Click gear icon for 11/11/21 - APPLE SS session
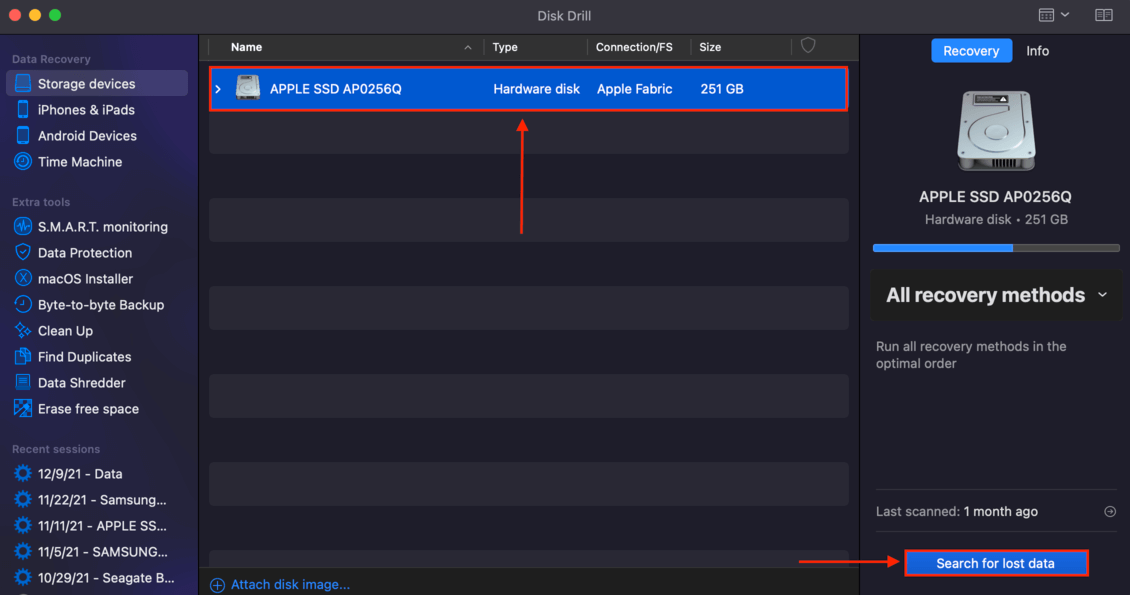The width and height of the screenshot is (1130, 595). [x=23, y=525]
